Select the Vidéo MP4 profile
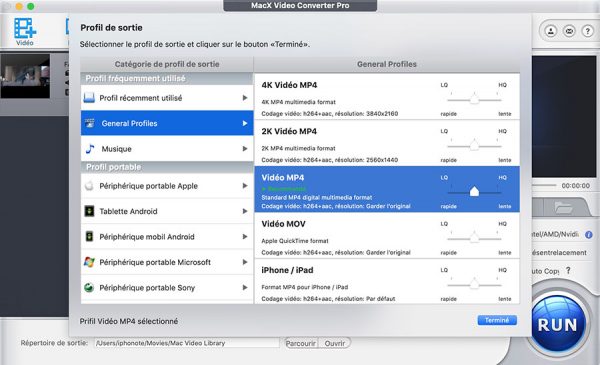 pyautogui.click(x=387, y=189)
